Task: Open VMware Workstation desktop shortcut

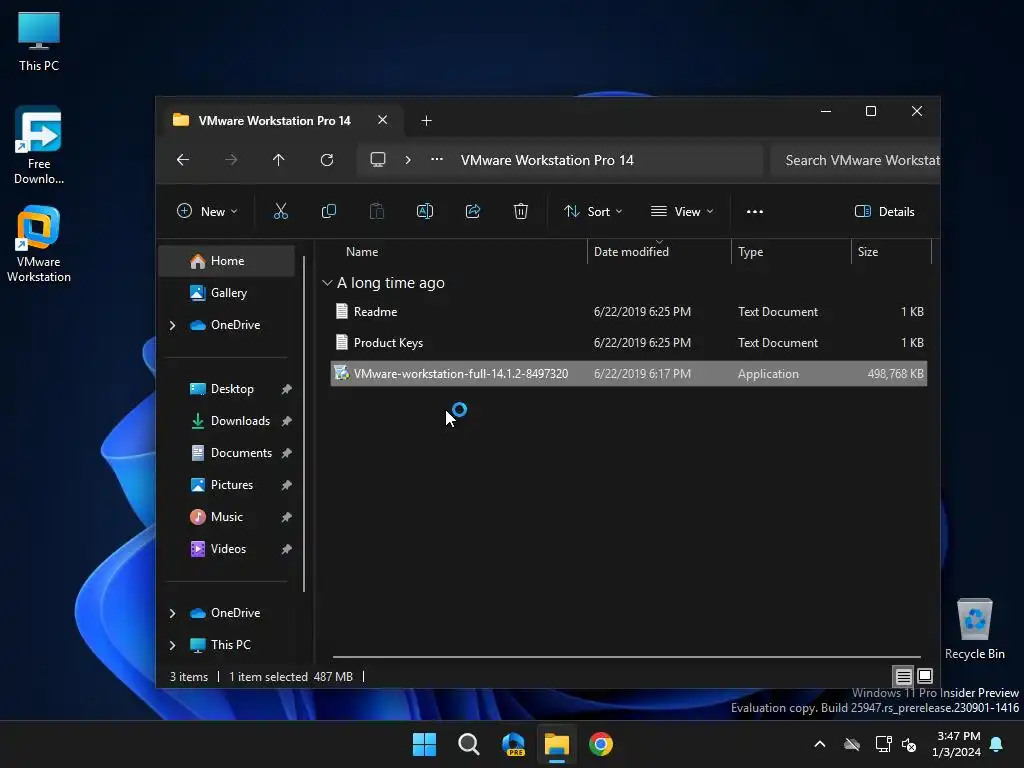Action: tap(39, 244)
